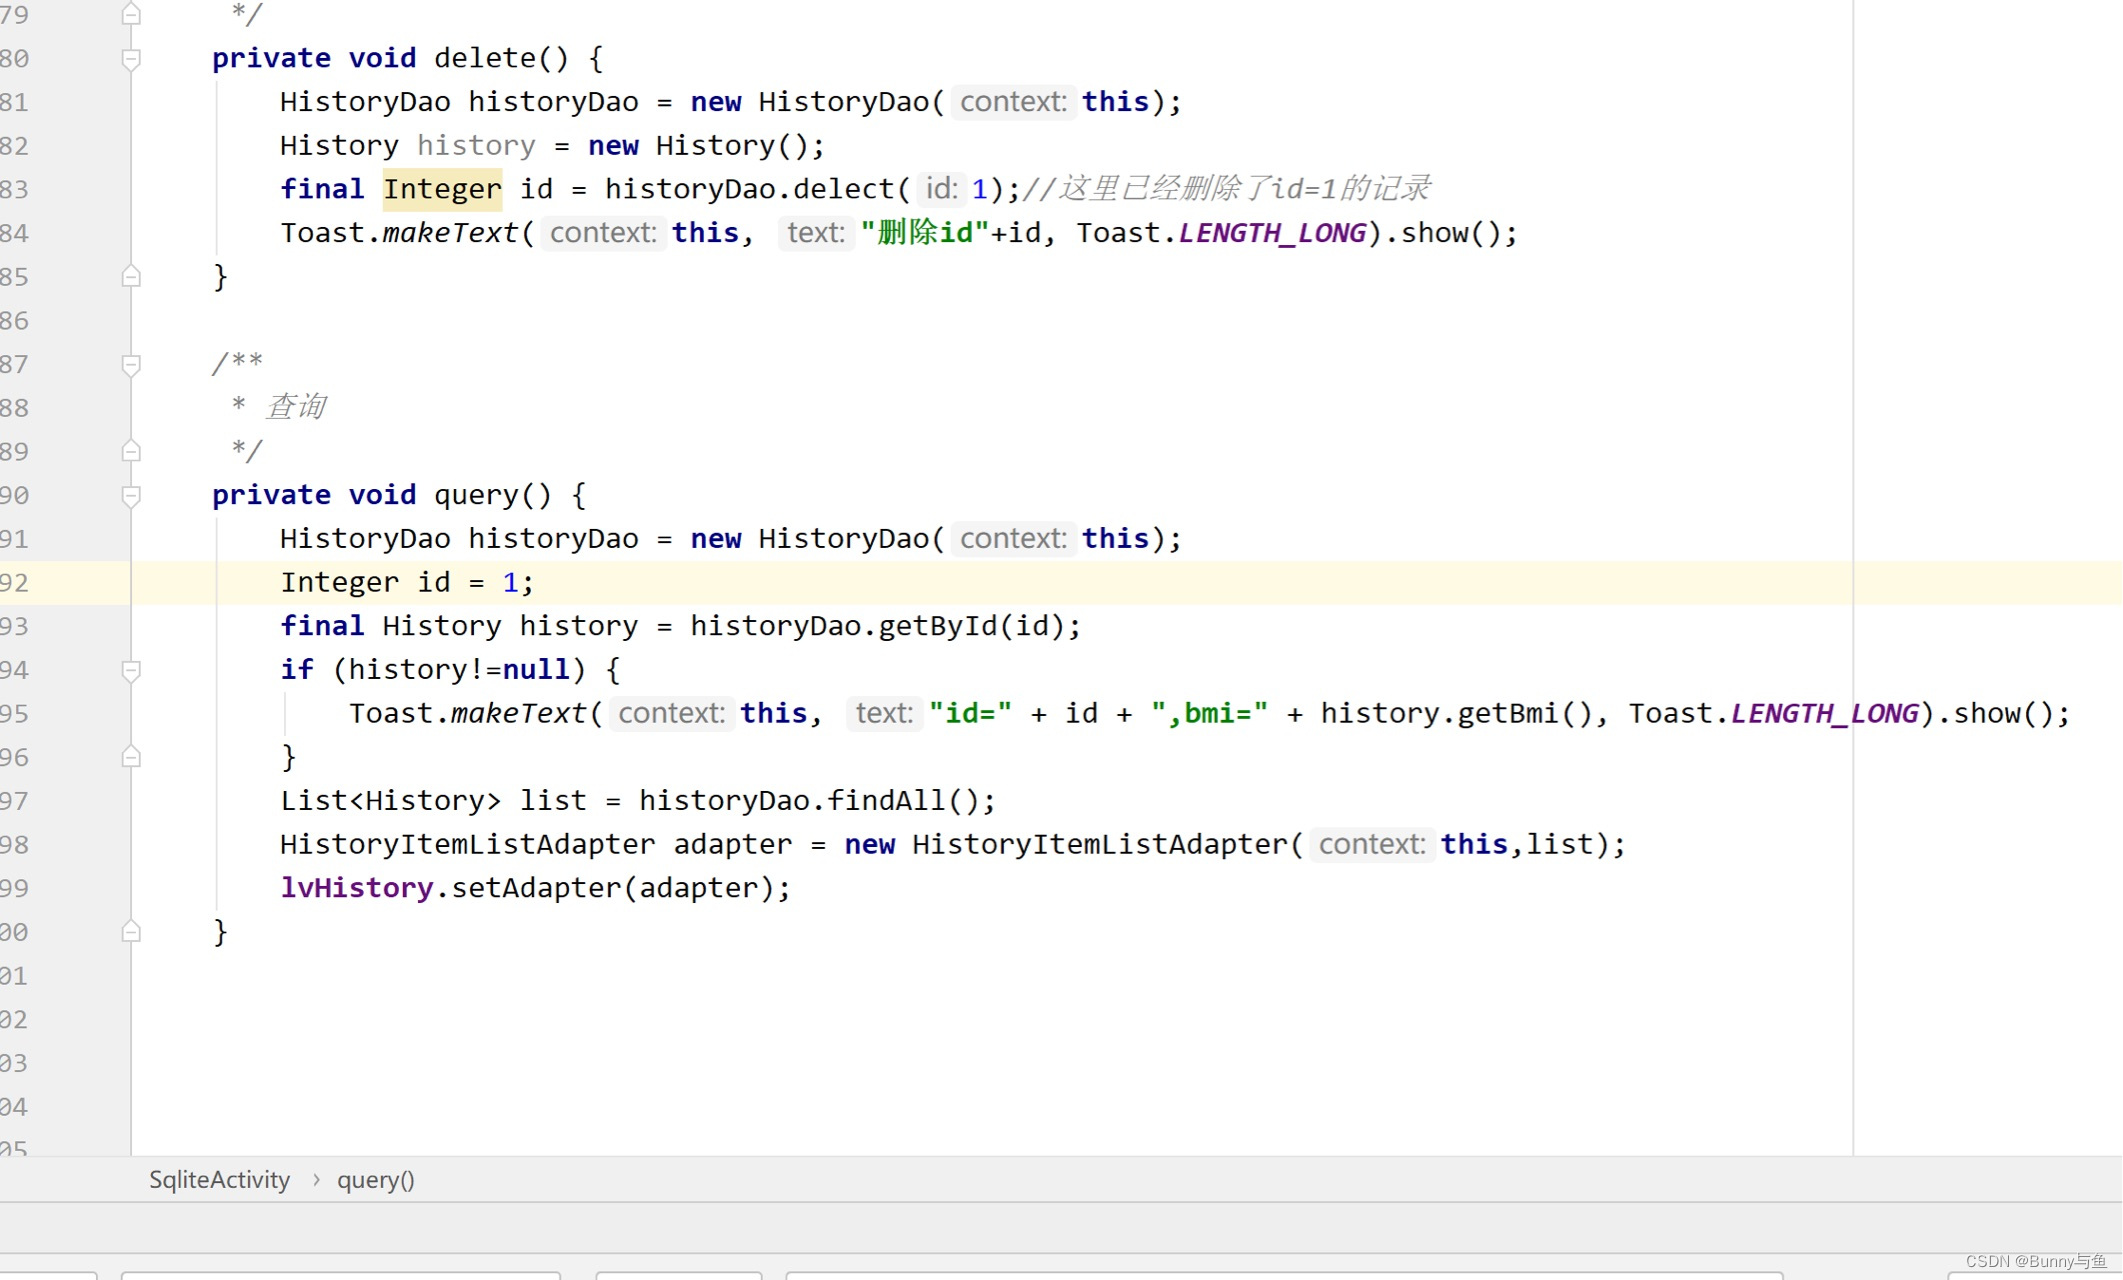Screen dimensions: 2123x1280
Task: Collapse the query() method fold marker
Action: pyautogui.click(x=130, y=494)
